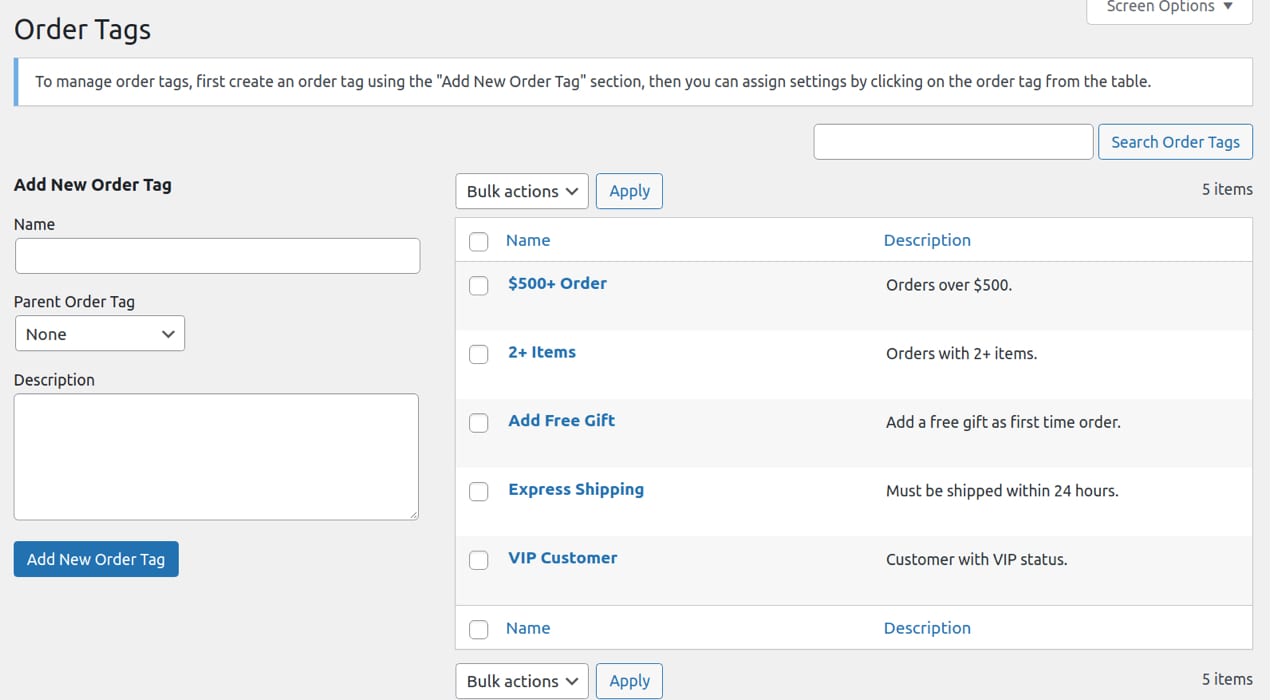Tick the Add Free Gift checkbox
The height and width of the screenshot is (700, 1272).
479,423
